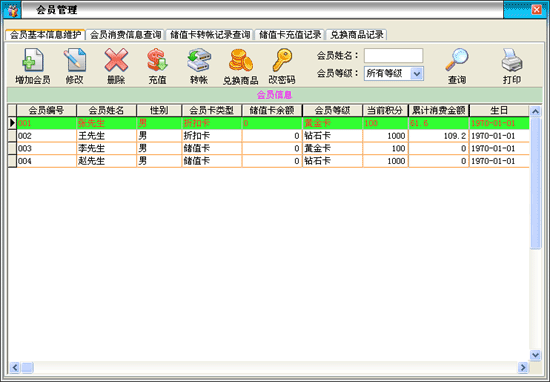Click name cell 王先生
The height and width of the screenshot is (382, 550).
coord(106,136)
